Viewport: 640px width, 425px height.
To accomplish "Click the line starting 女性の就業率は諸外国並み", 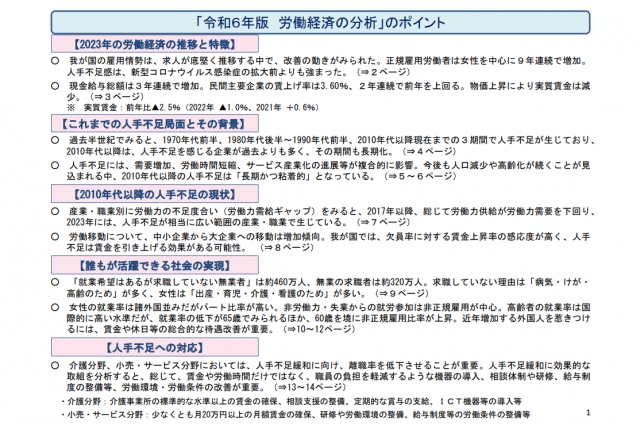I will tap(329, 307).
